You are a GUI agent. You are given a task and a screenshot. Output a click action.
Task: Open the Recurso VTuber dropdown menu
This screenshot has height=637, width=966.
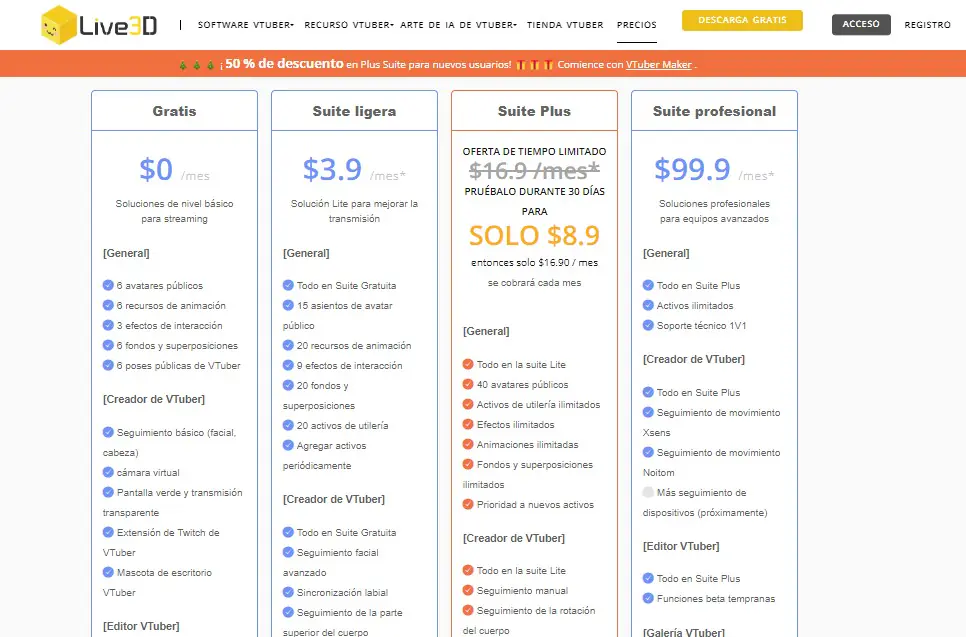[x=349, y=24]
